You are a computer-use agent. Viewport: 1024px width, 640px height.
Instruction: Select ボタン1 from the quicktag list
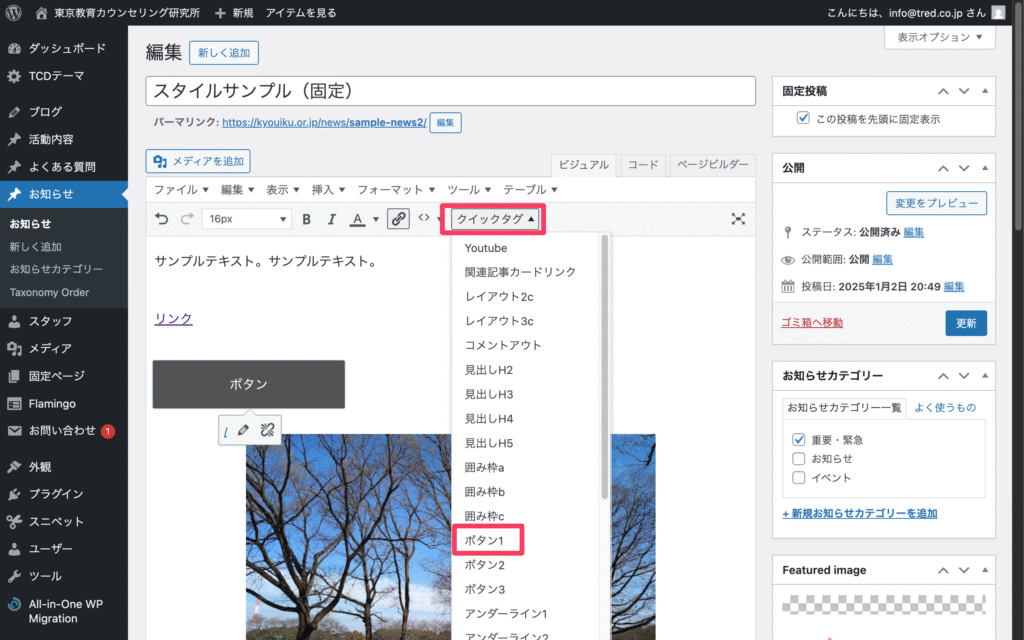pyautogui.click(x=485, y=540)
